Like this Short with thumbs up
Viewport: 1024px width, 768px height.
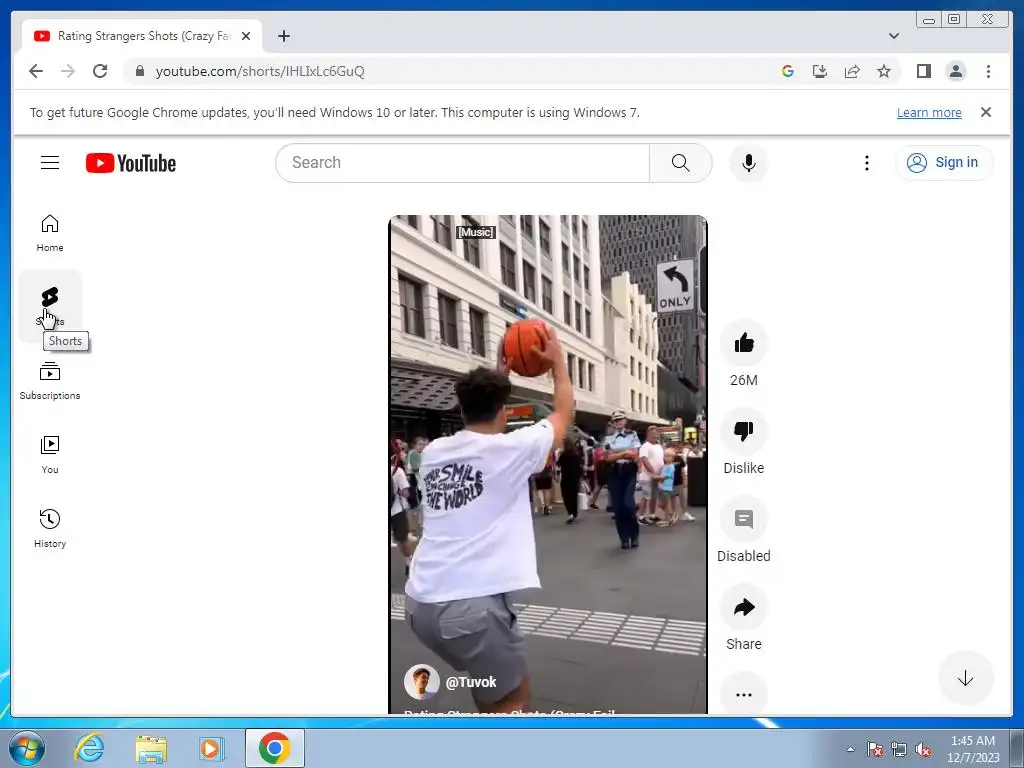(744, 343)
